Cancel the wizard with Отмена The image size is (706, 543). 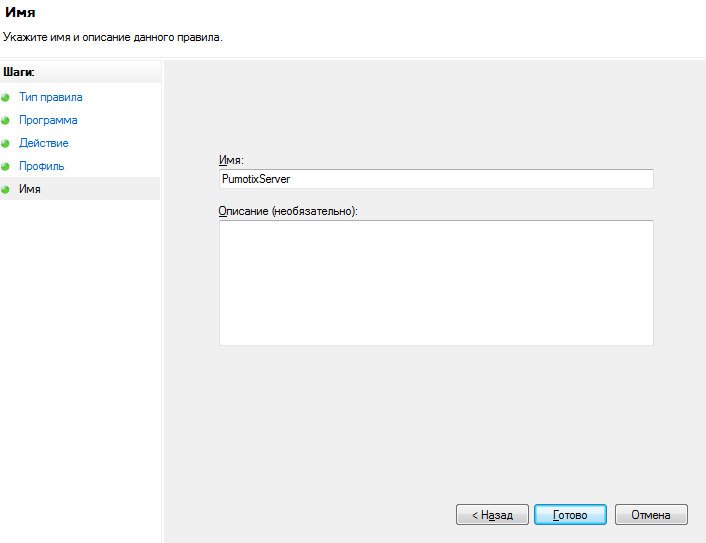coord(651,515)
